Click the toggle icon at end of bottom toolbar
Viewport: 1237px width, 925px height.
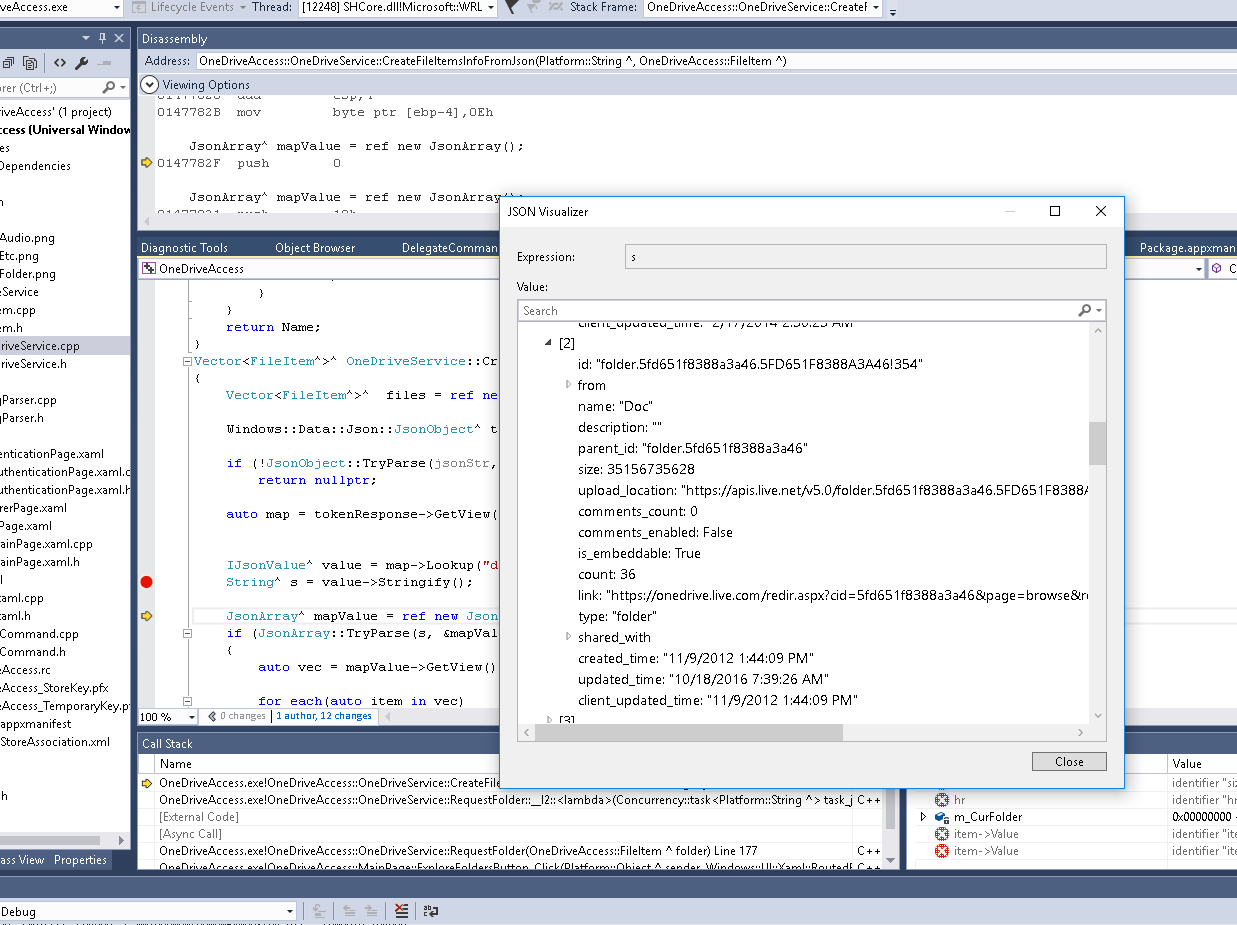pyautogui.click(x=431, y=911)
